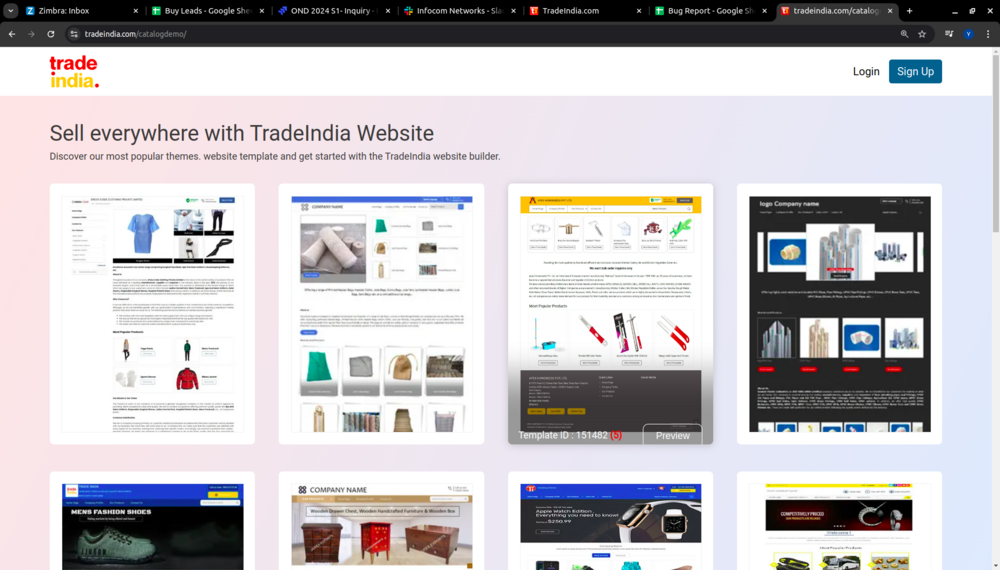The image size is (1000, 570).
Task: Close the Bug Report tab
Action: (765, 11)
